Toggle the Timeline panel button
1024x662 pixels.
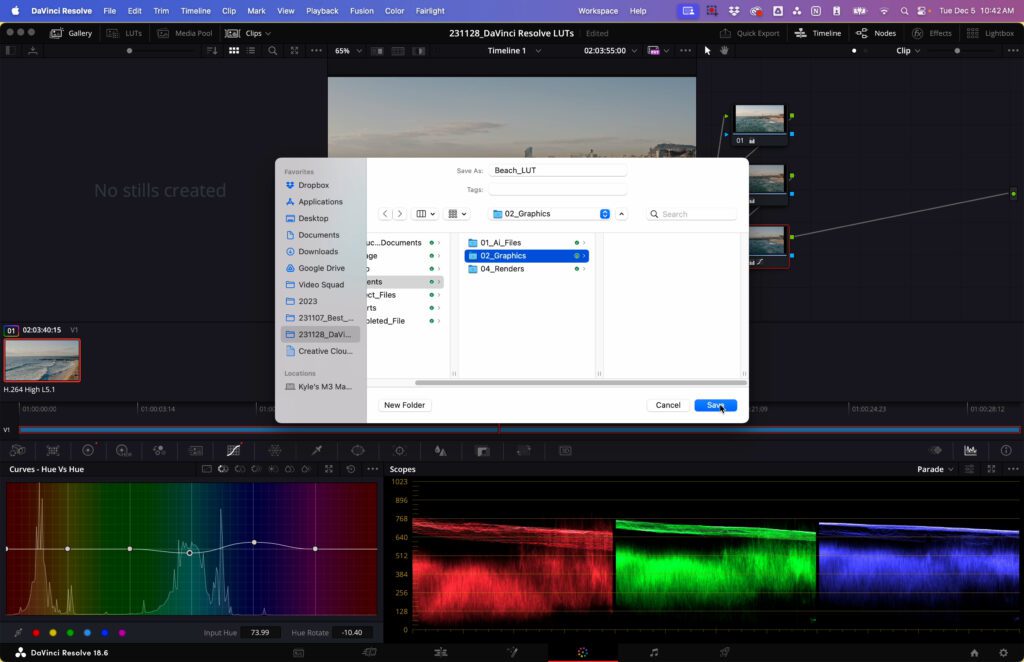[x=818, y=33]
